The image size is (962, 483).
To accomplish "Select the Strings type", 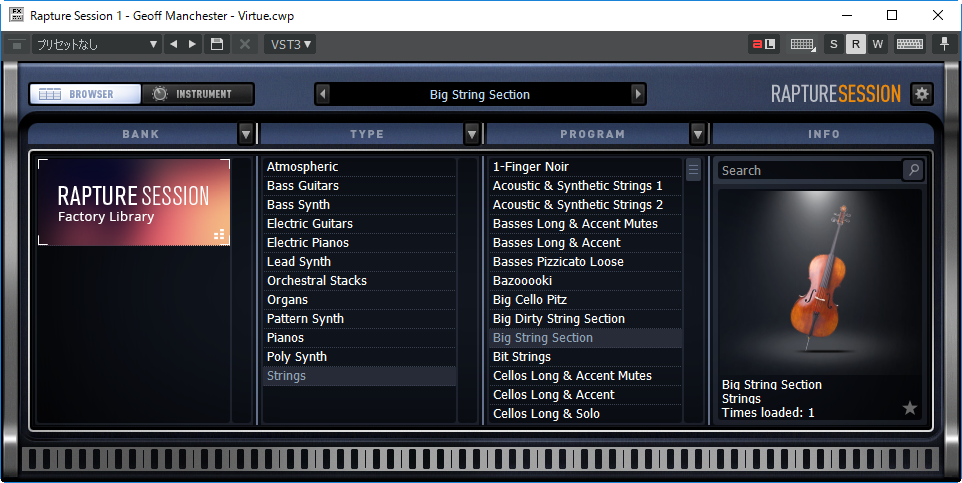I will tap(360, 376).
